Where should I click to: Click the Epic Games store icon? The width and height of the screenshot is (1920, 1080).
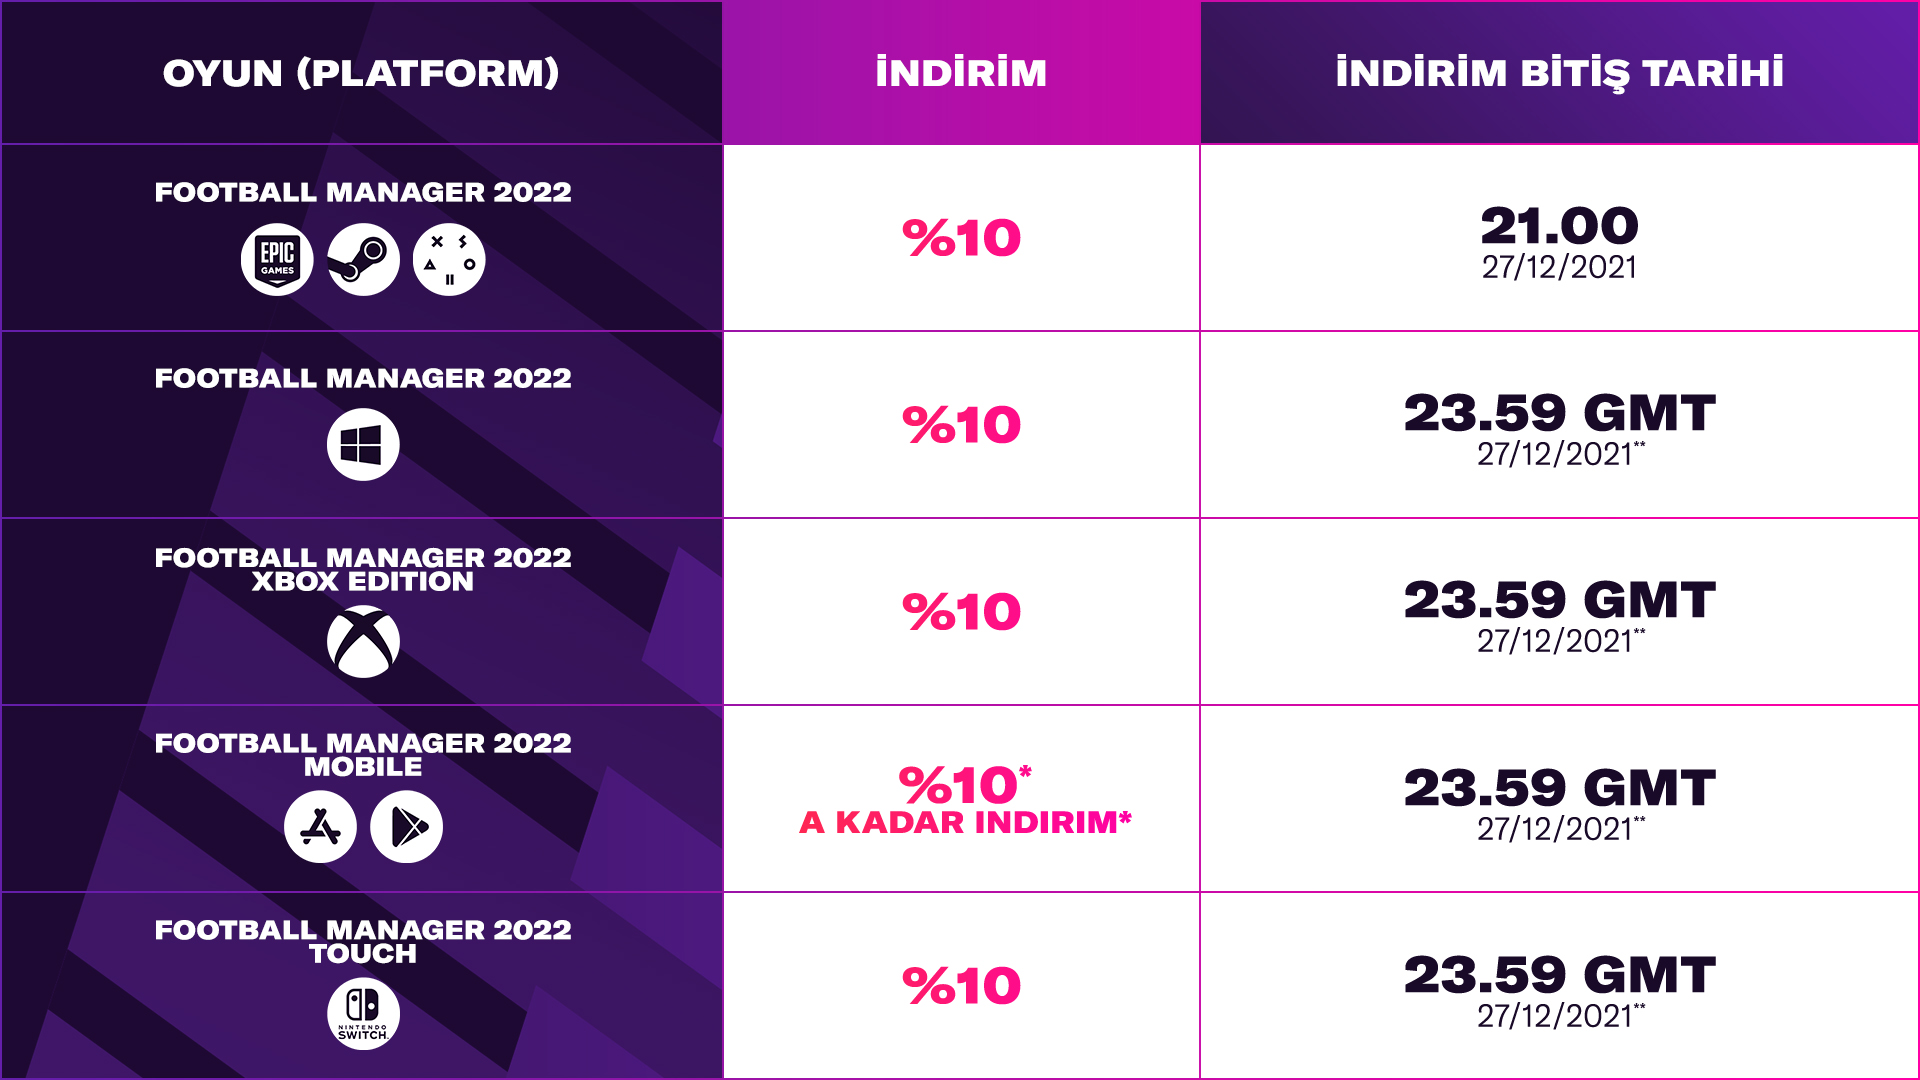pos(277,260)
